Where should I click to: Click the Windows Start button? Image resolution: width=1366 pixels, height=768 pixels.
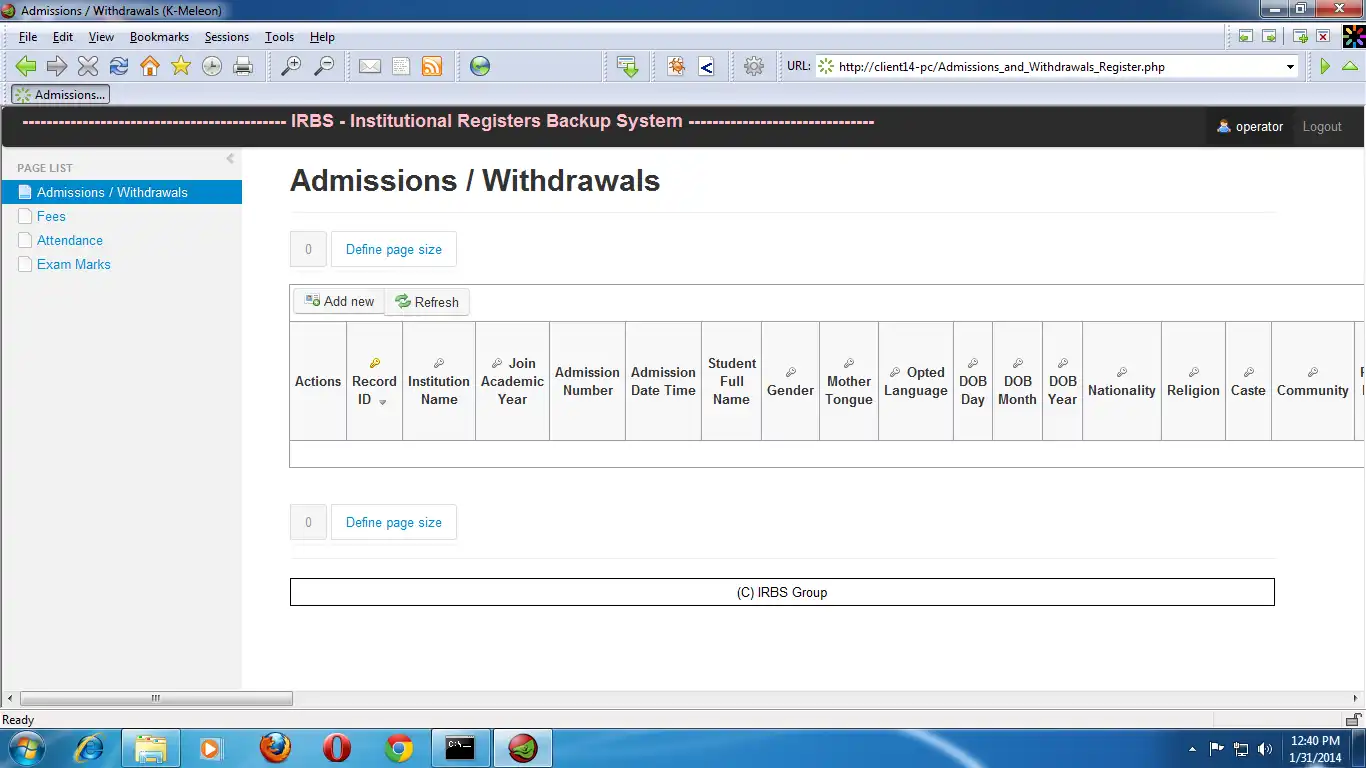tap(25, 748)
